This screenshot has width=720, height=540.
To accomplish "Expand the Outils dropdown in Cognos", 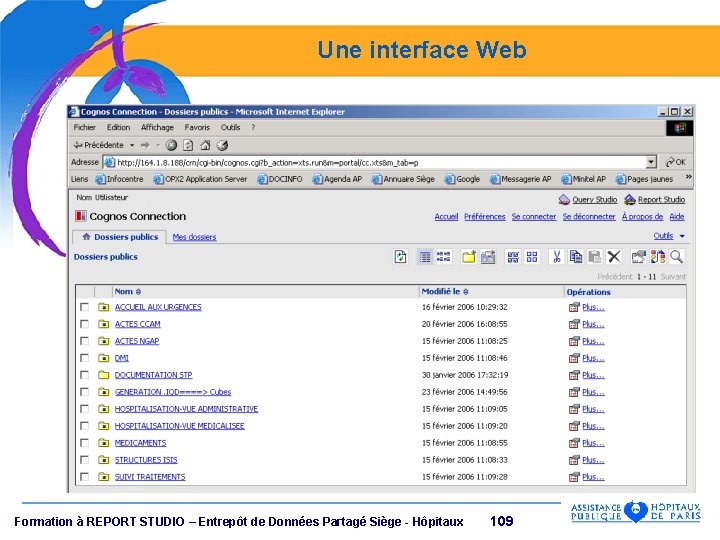I will pos(682,236).
